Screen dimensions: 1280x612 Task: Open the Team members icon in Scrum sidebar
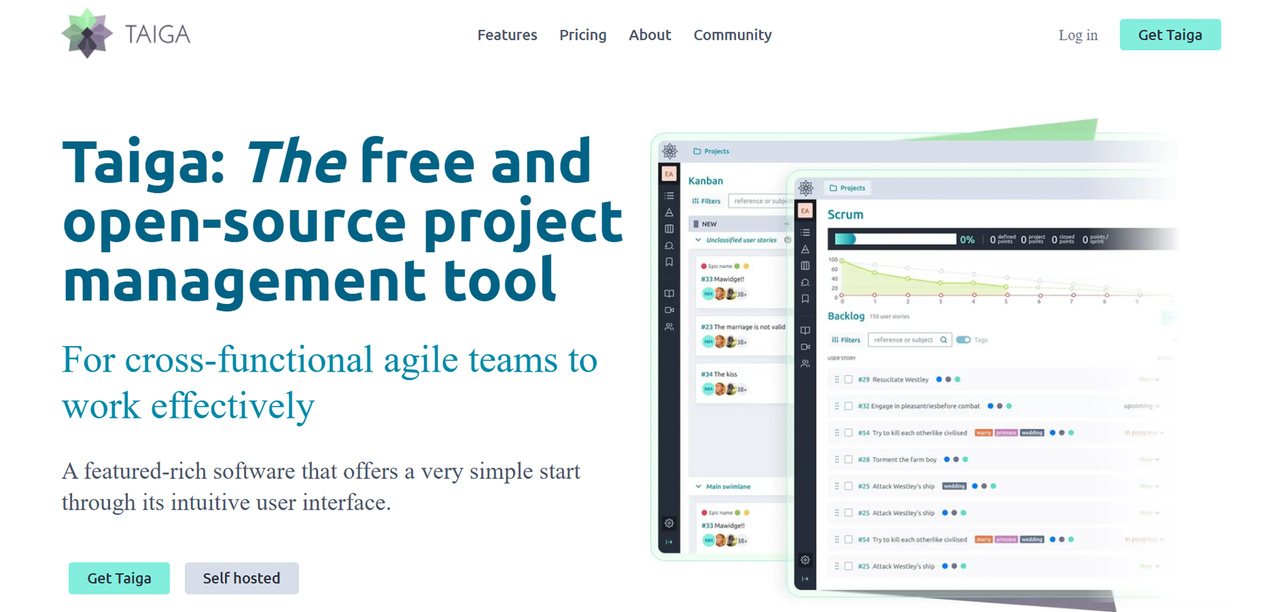(x=805, y=363)
